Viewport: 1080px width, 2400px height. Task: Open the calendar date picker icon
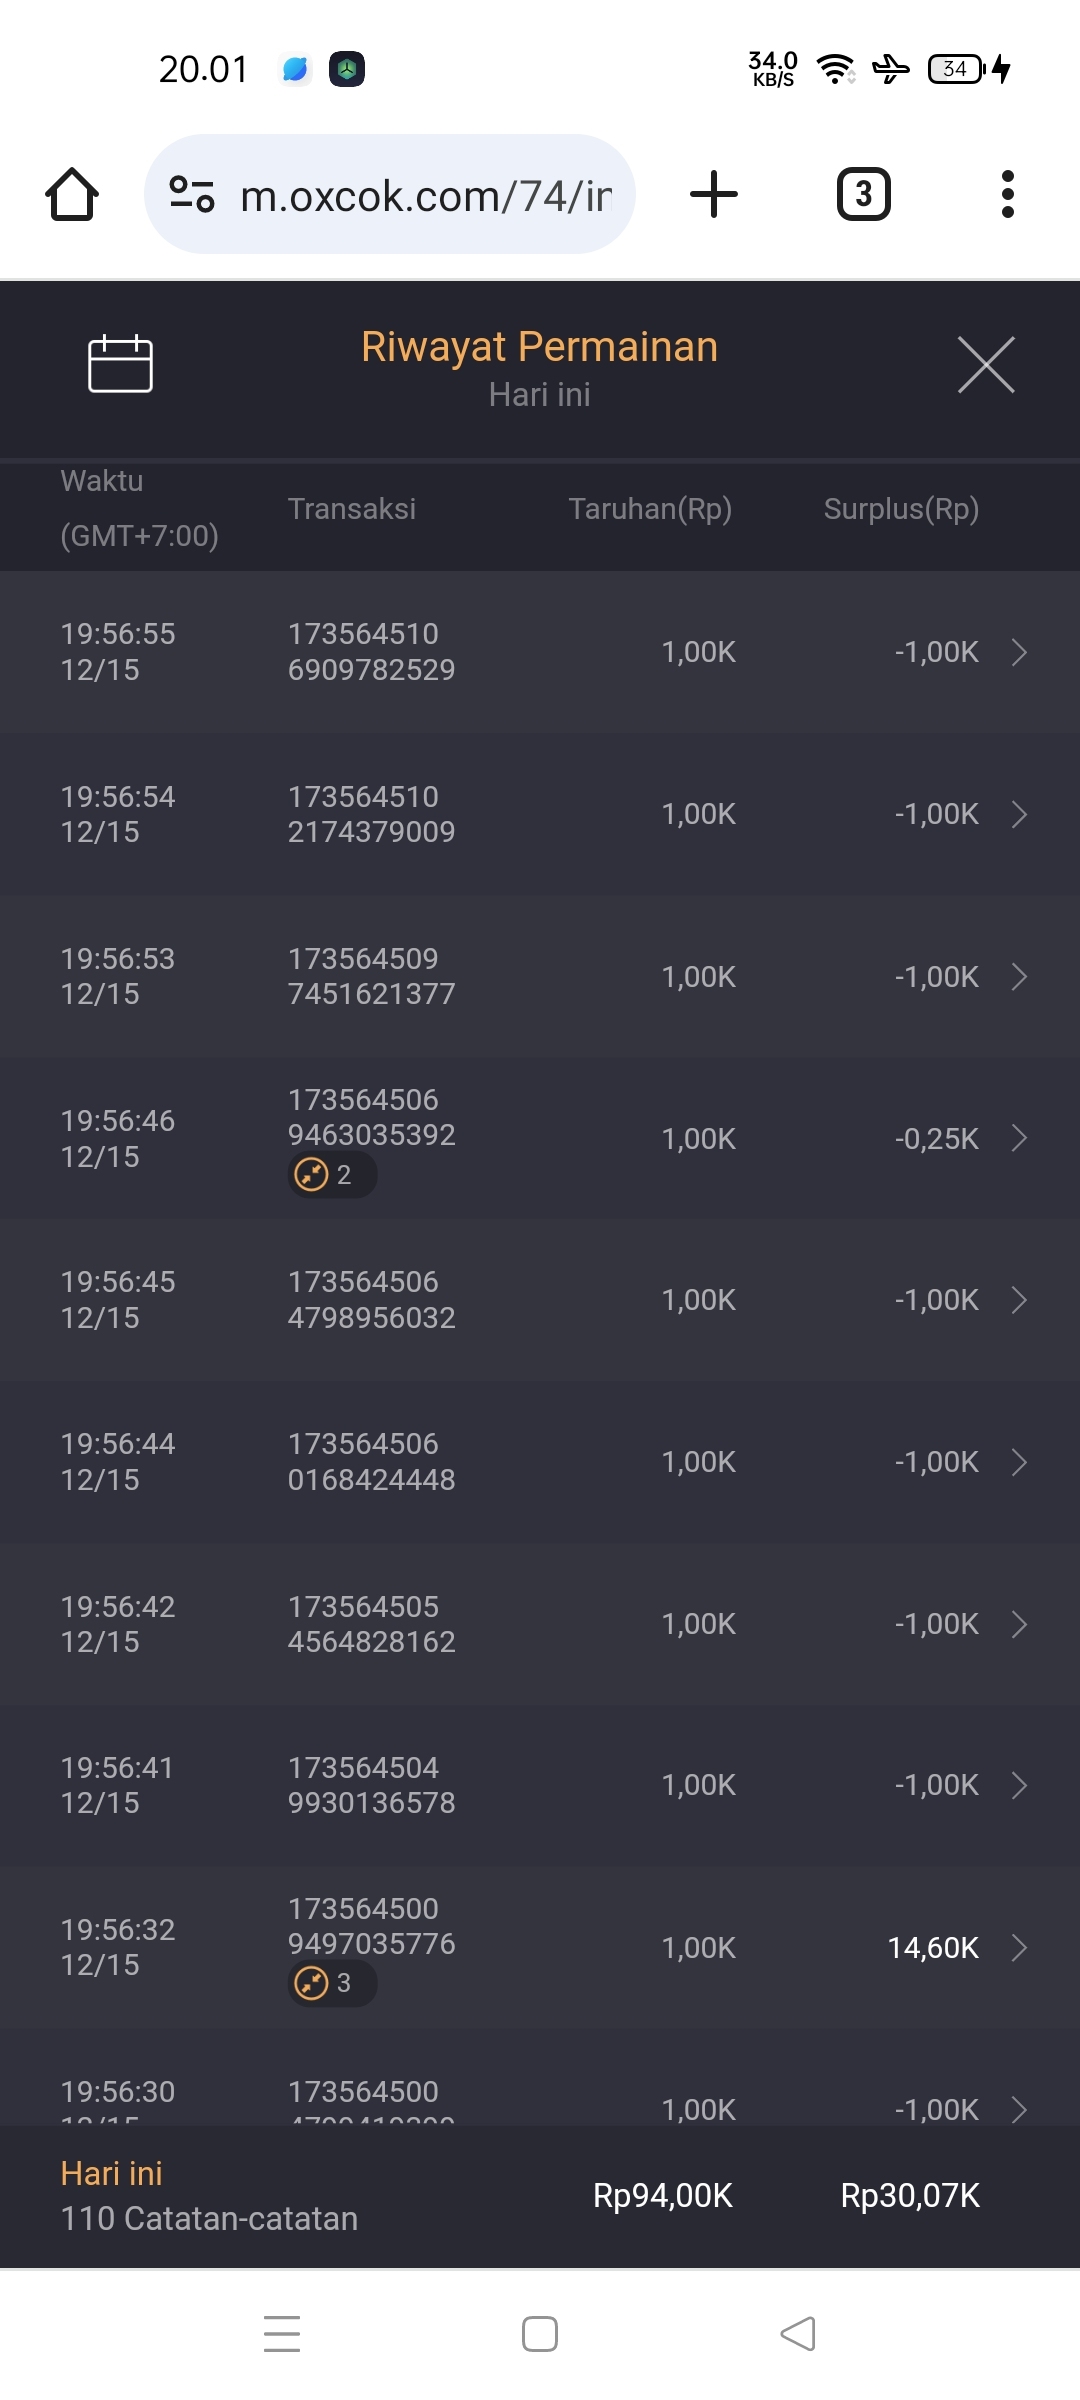[x=120, y=364]
